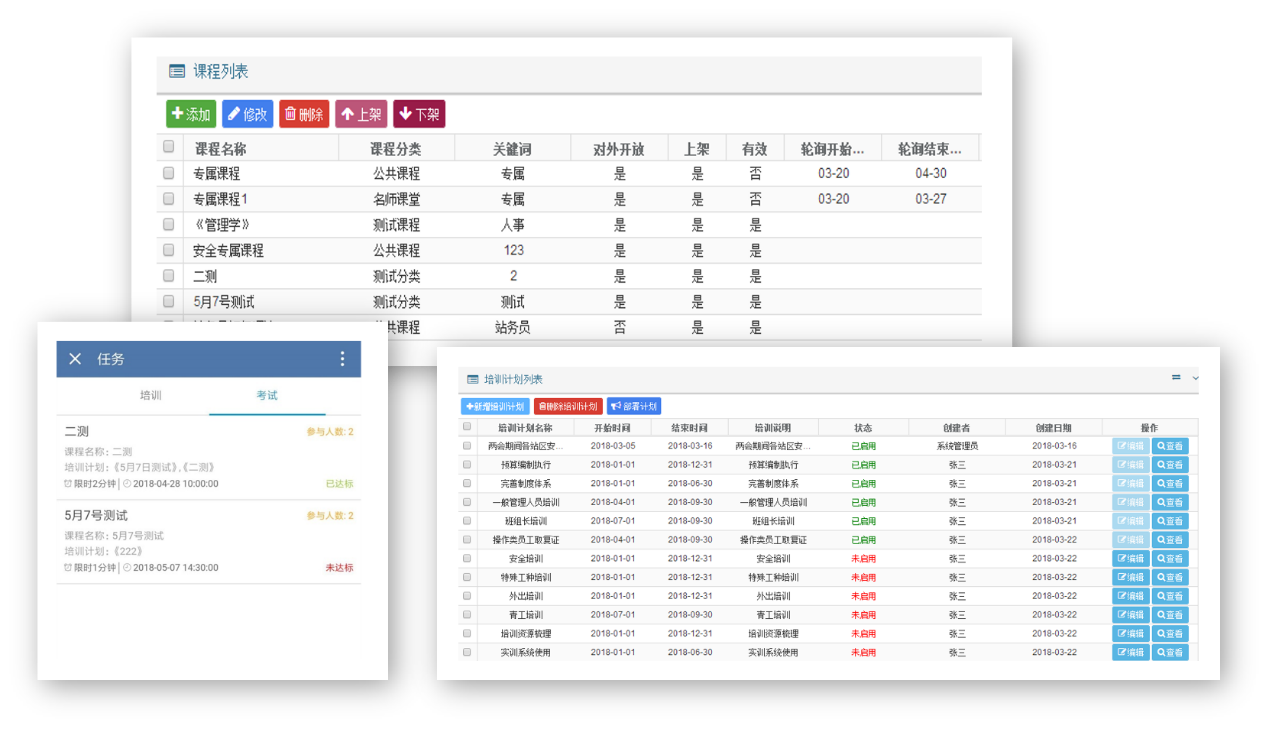Check the box for 专属课程1 row
The height and width of the screenshot is (729, 1269).
pyautogui.click(x=169, y=199)
